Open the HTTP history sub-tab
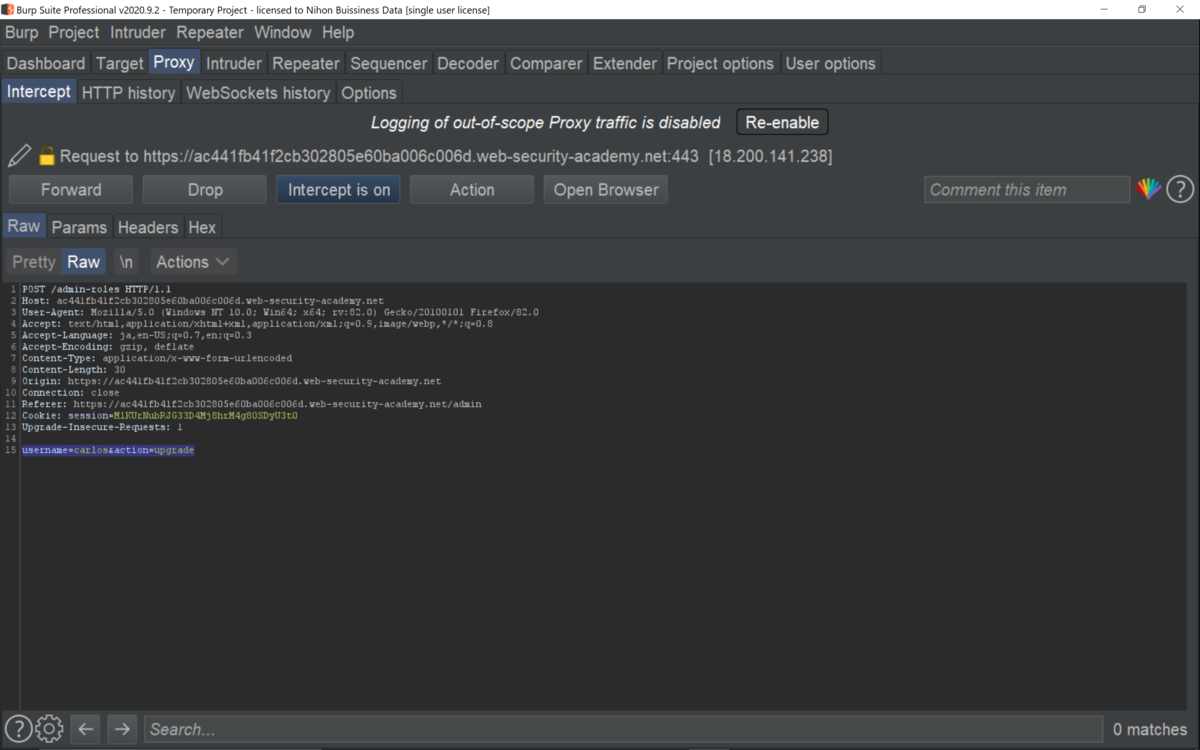Screen dimensions: 1200x750 (129, 93)
